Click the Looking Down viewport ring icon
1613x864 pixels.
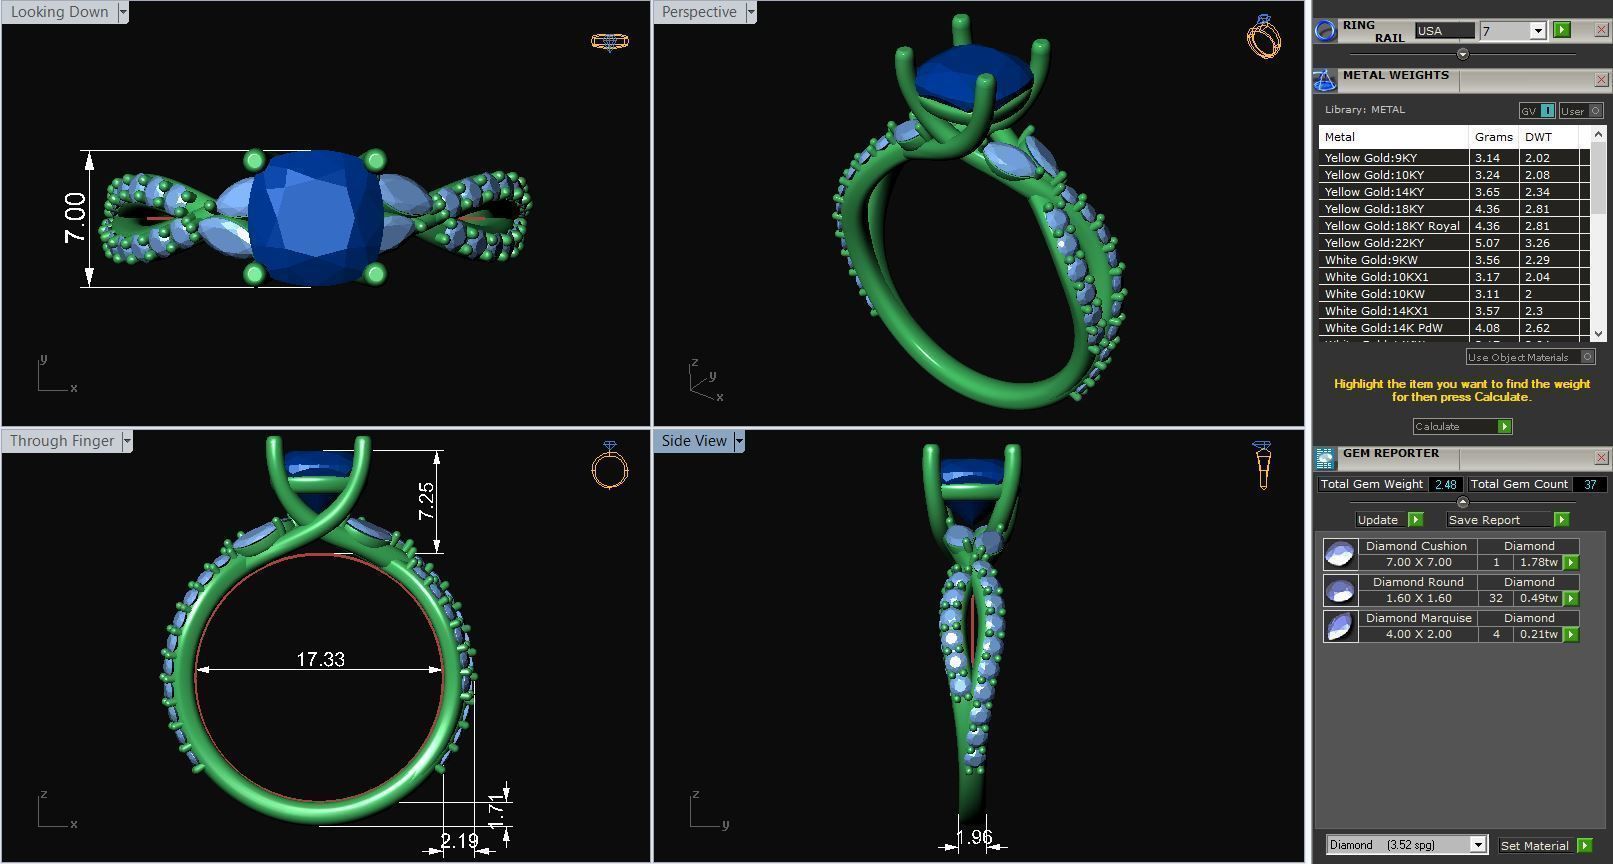tap(609, 42)
